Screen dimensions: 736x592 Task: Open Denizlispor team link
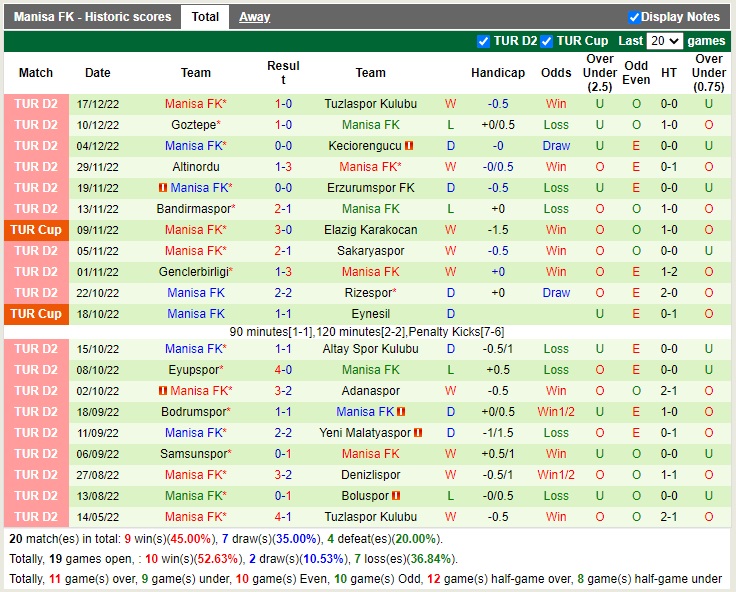[x=370, y=475]
